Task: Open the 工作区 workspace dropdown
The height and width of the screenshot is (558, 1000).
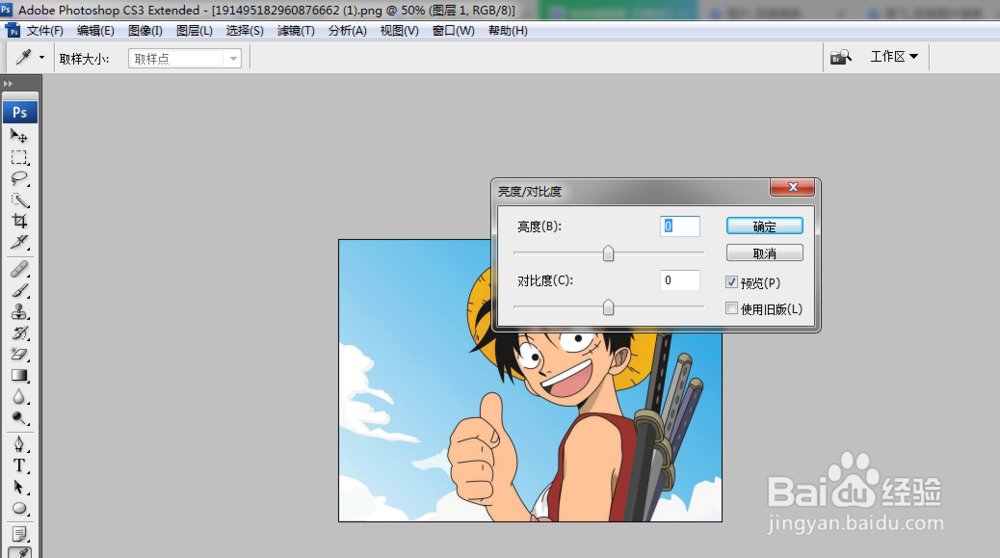Action: pyautogui.click(x=894, y=57)
